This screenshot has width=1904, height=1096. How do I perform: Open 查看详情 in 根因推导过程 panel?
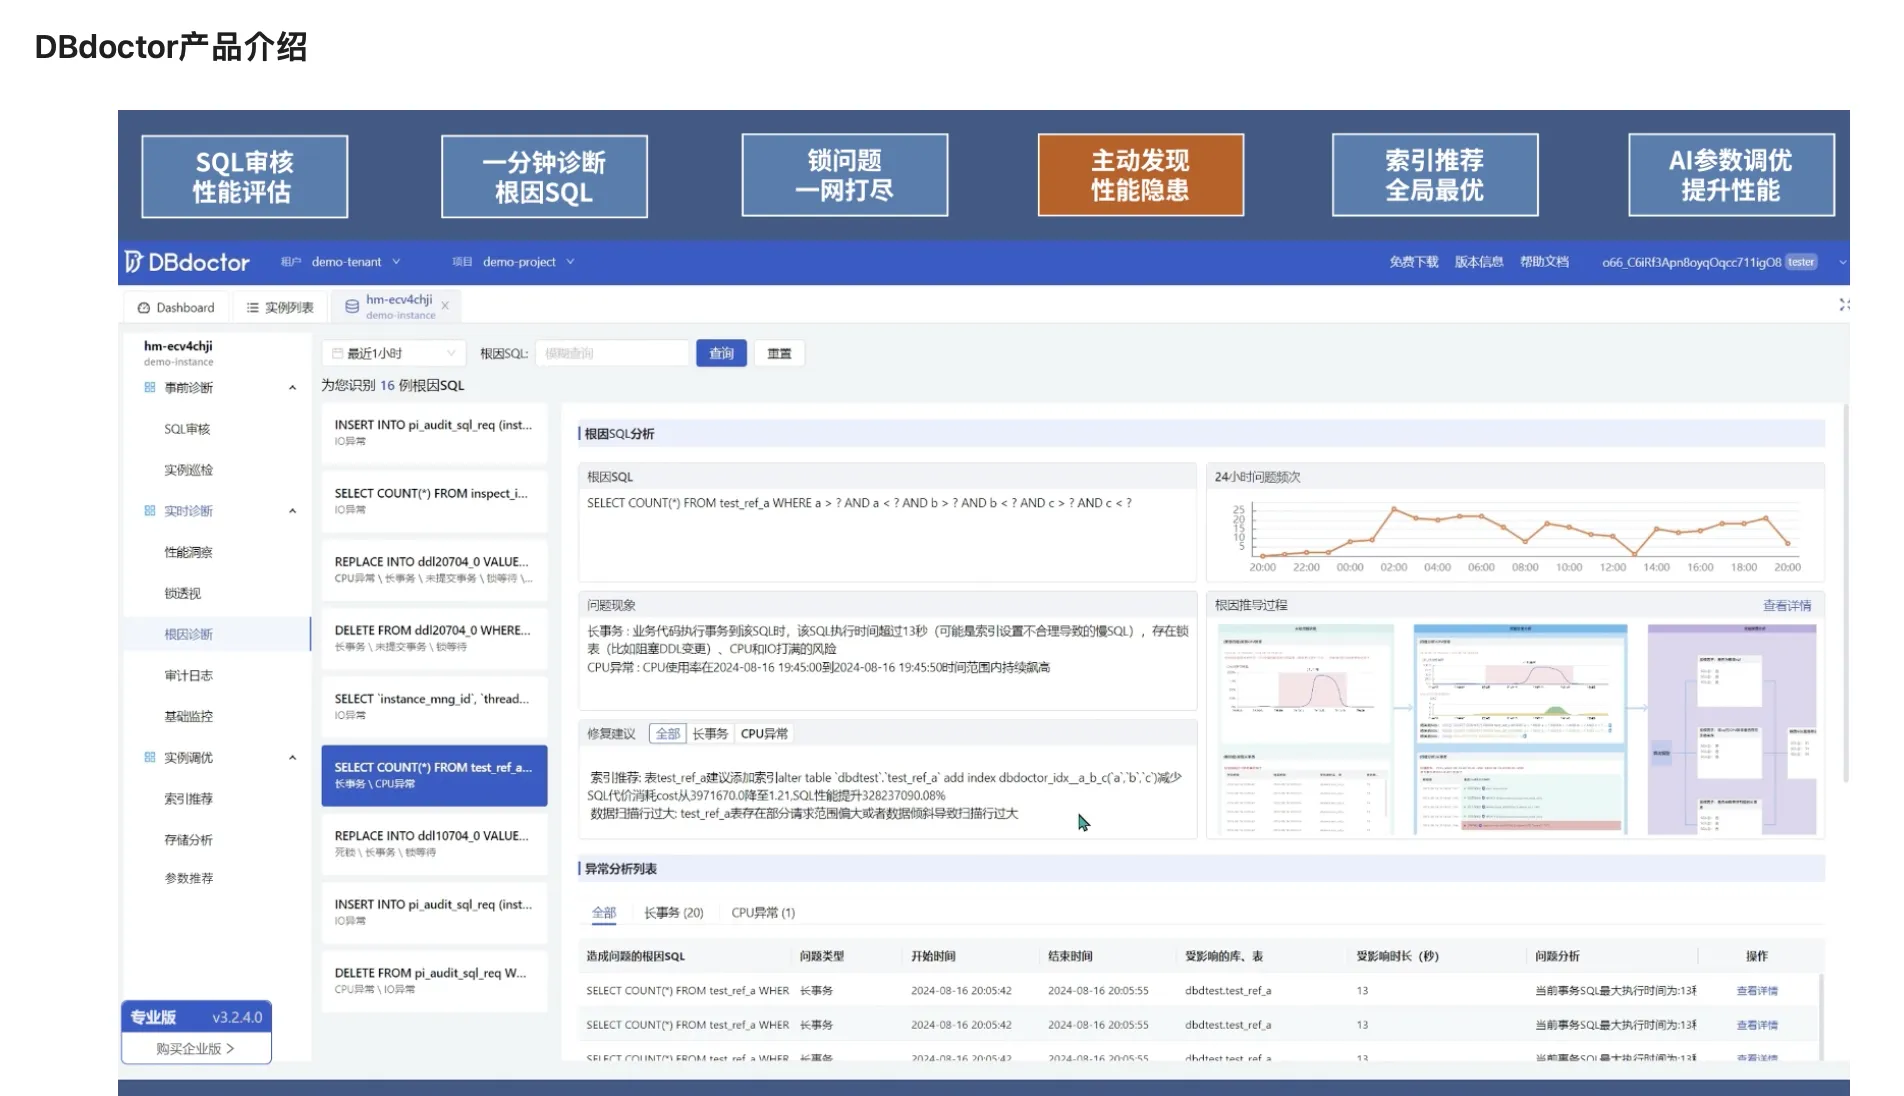(1786, 605)
